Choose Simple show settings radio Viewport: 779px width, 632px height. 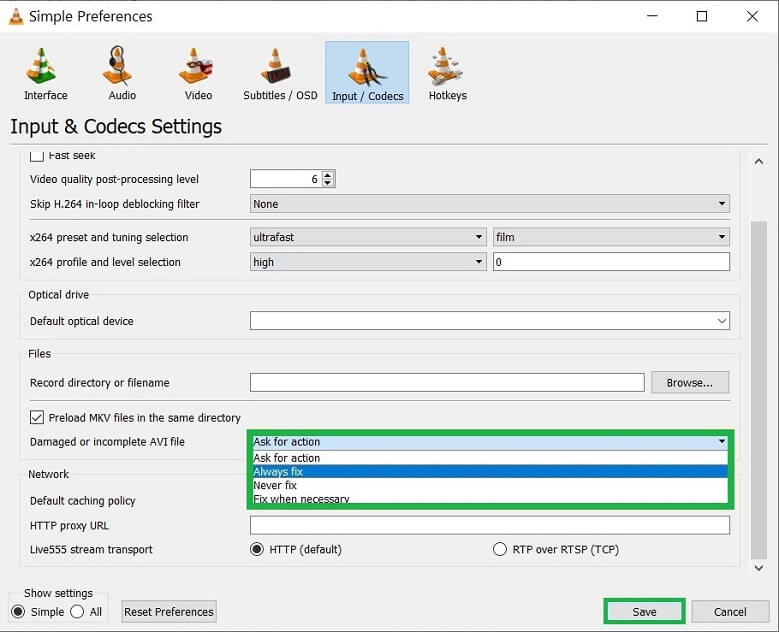pos(18,612)
